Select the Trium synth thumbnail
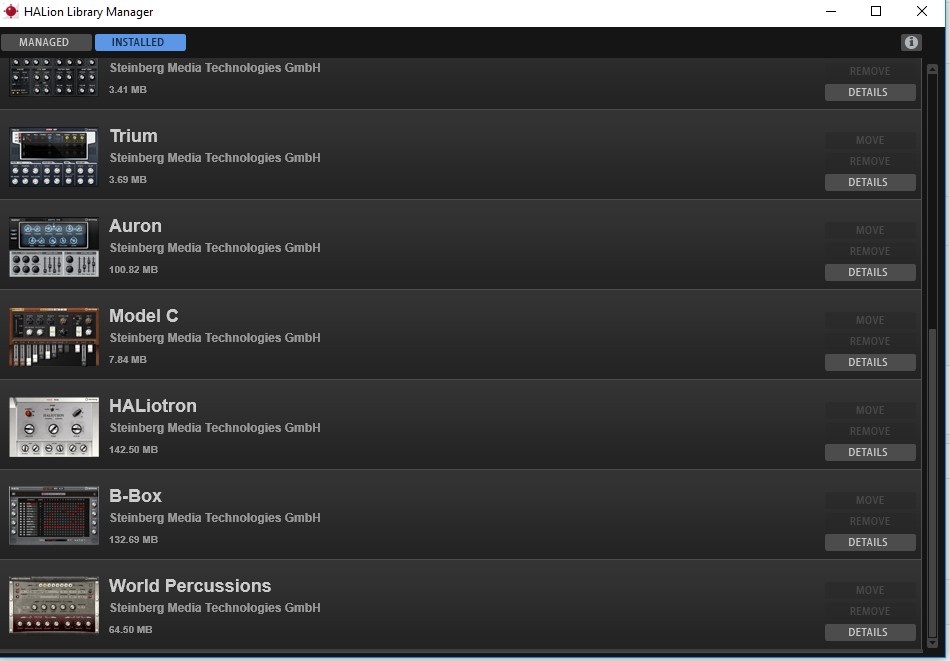 [x=54, y=157]
